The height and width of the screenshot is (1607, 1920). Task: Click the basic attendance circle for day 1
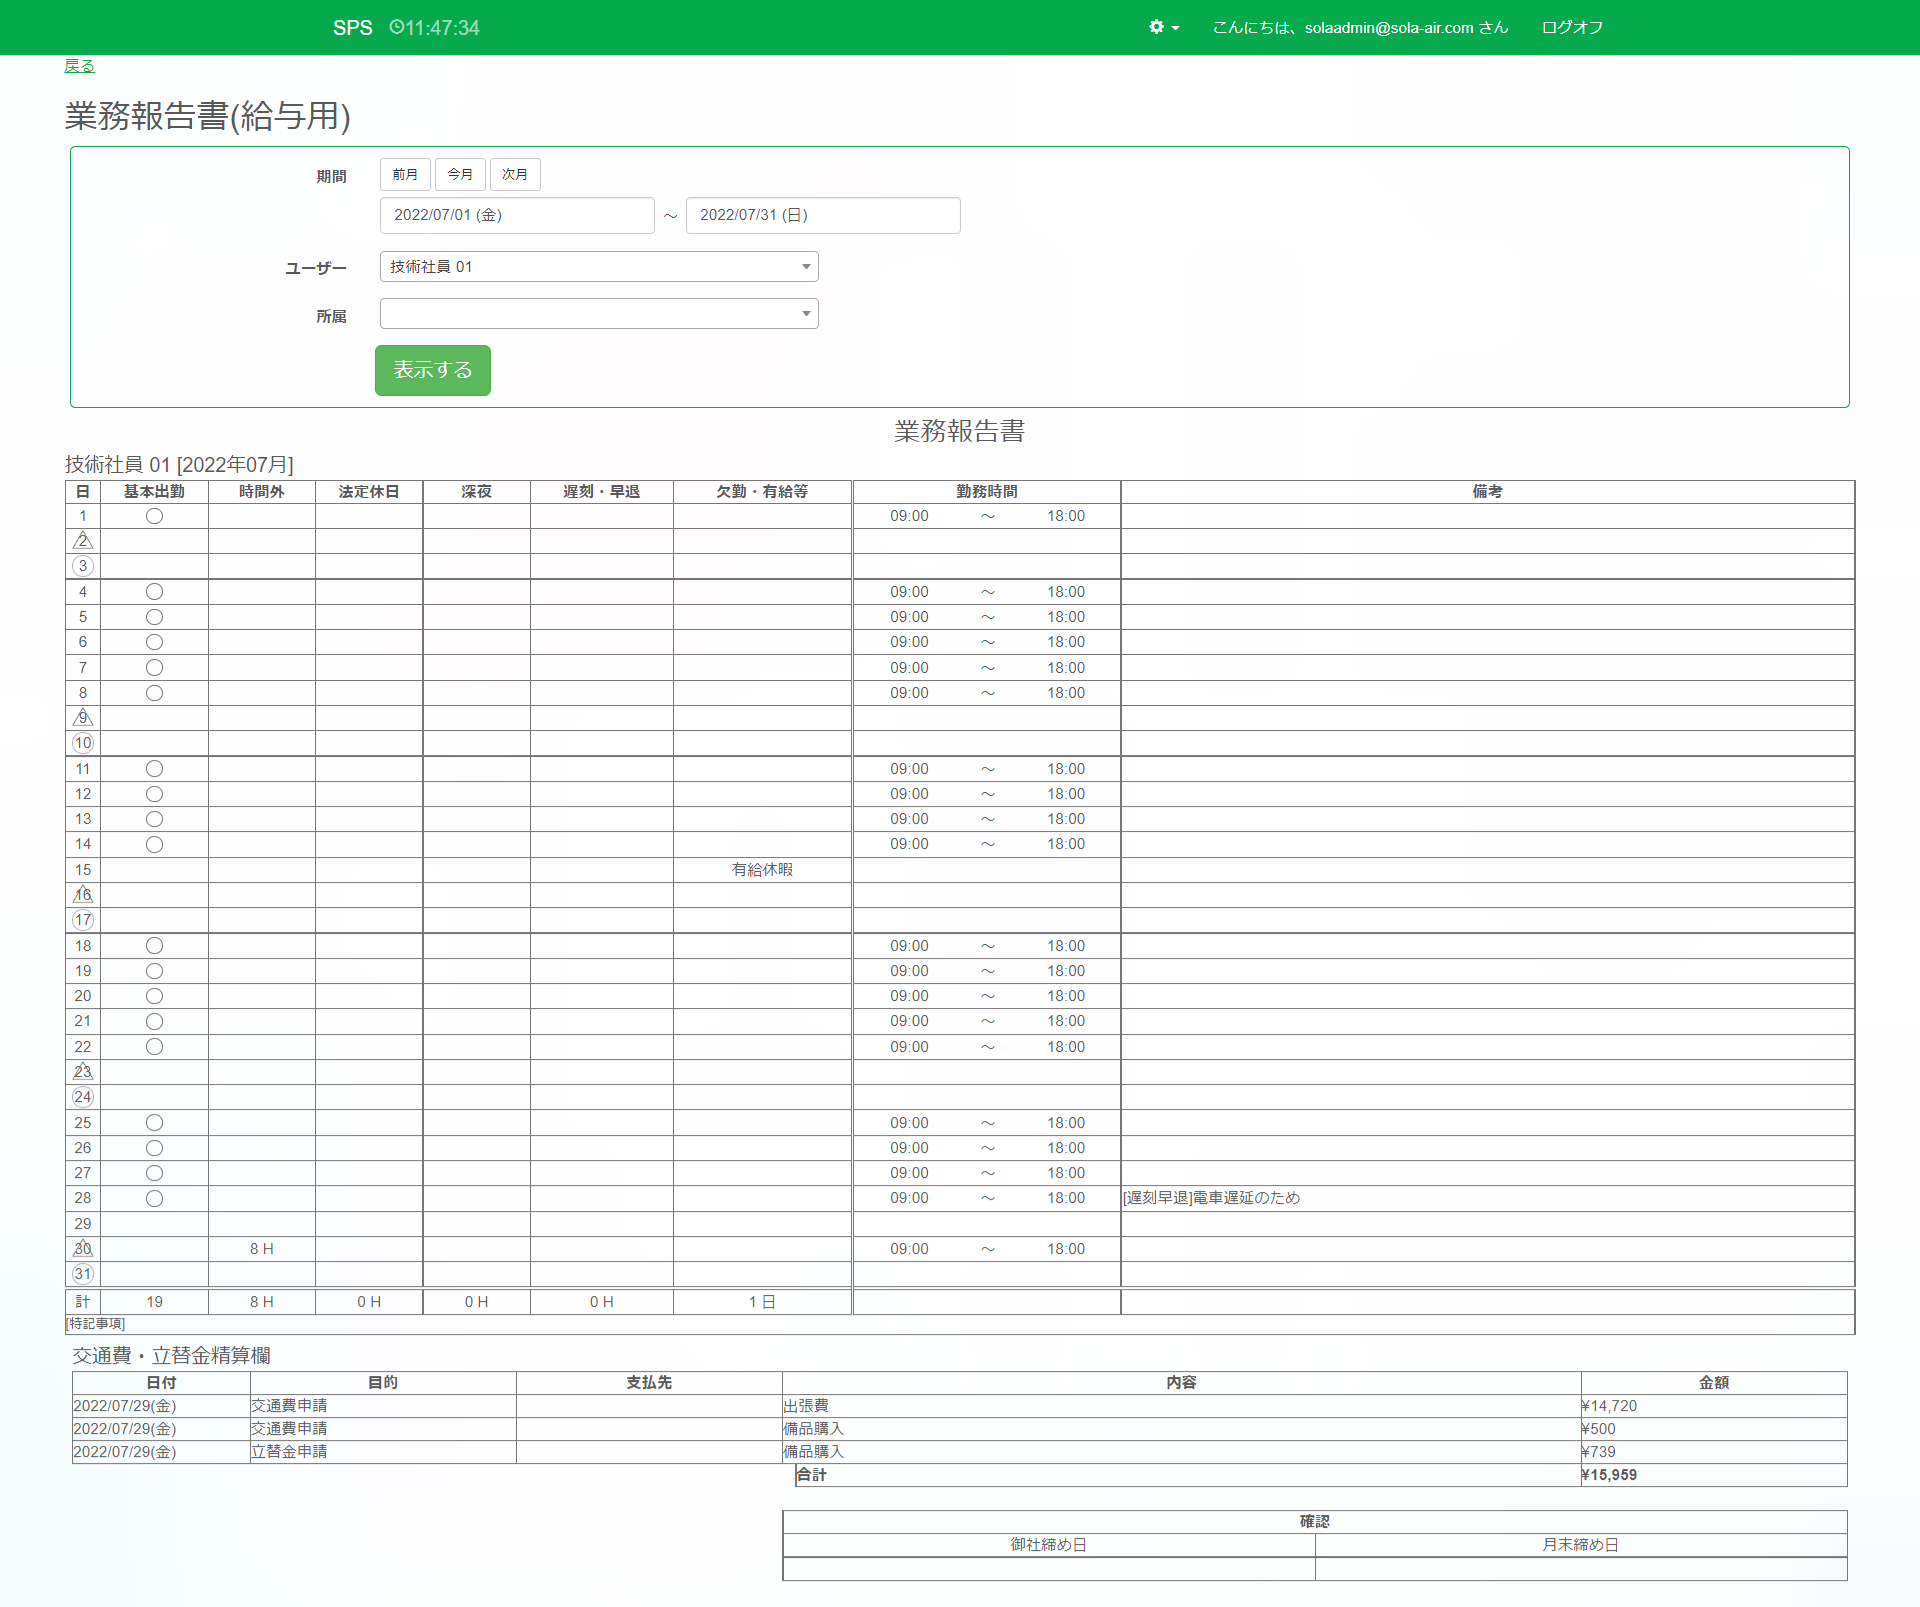tap(154, 516)
